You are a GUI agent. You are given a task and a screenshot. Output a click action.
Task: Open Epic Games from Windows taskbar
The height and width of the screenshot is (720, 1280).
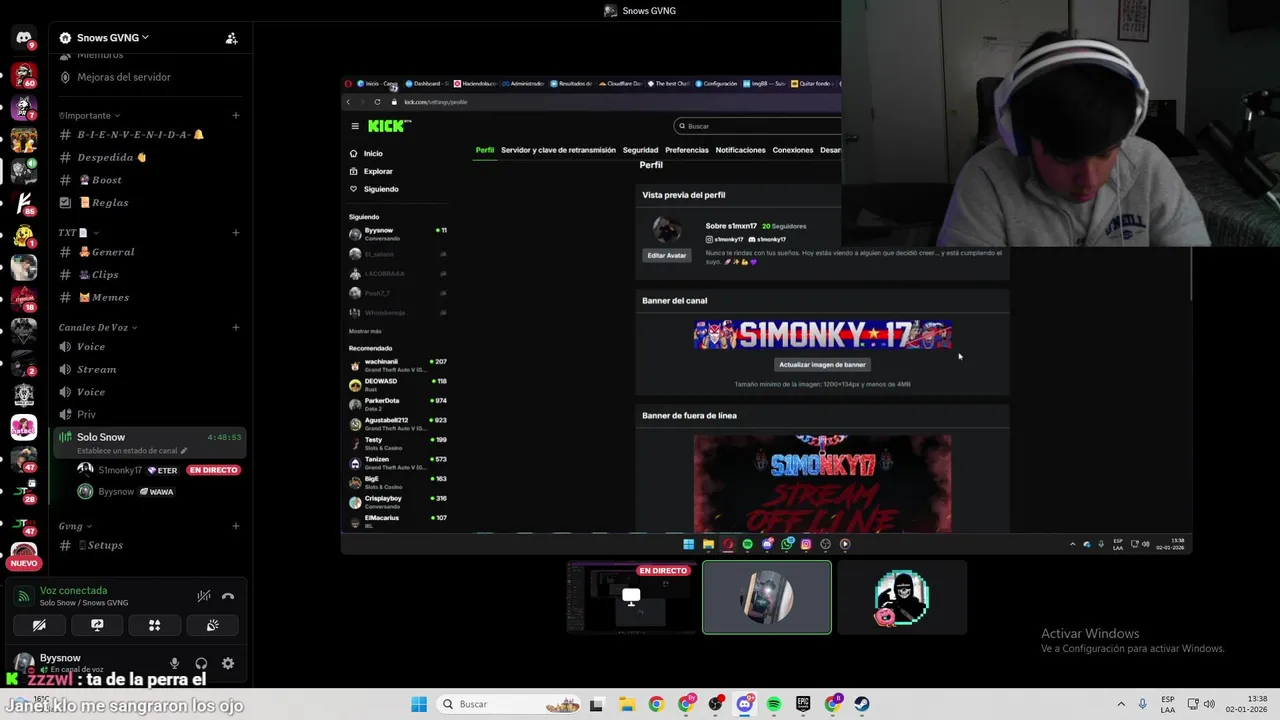coord(803,704)
